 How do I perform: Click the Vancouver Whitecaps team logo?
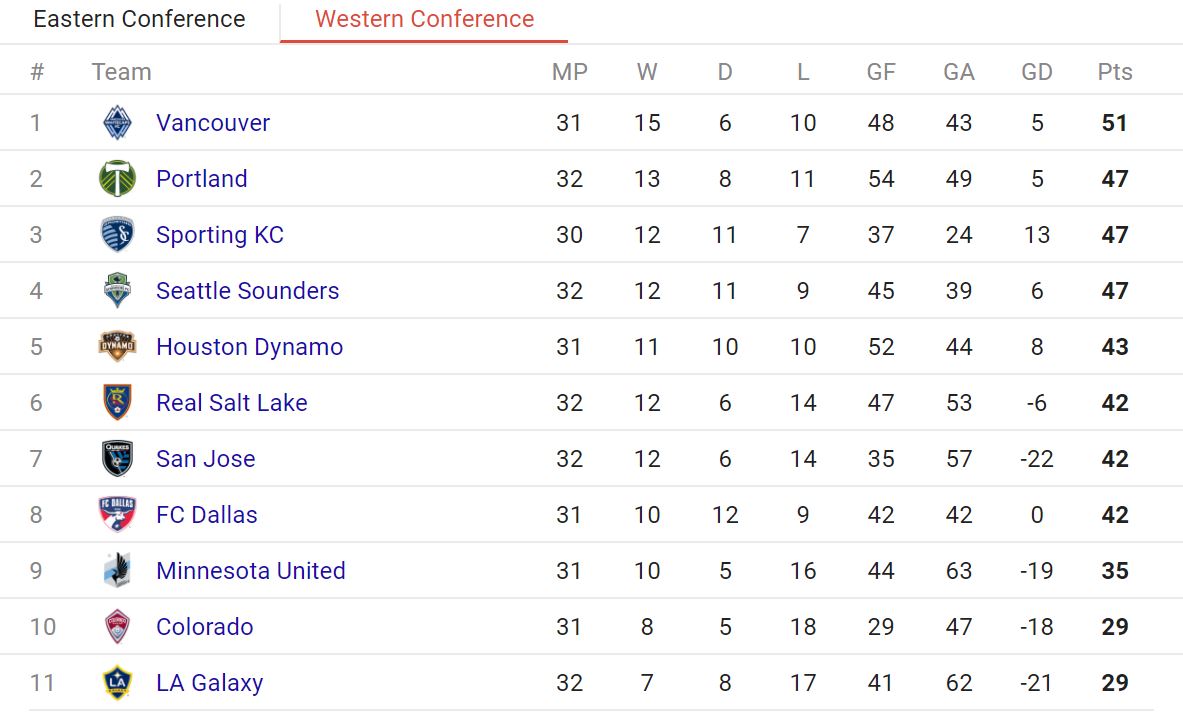click(x=118, y=123)
